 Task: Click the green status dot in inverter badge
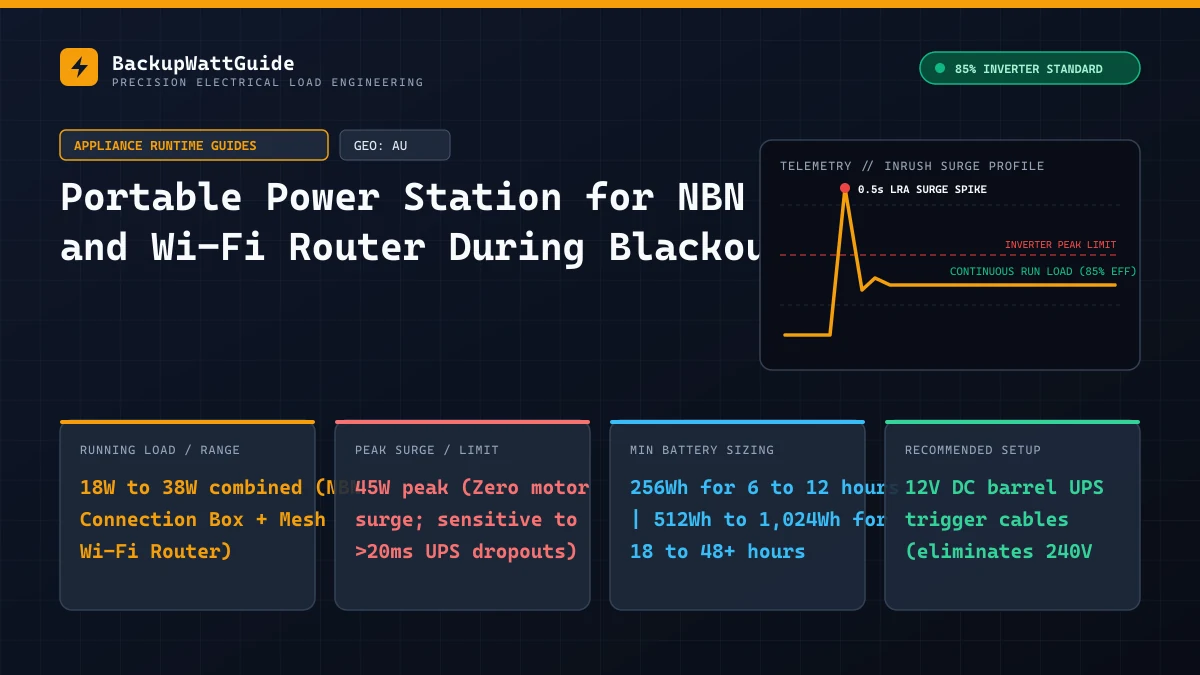coord(940,68)
